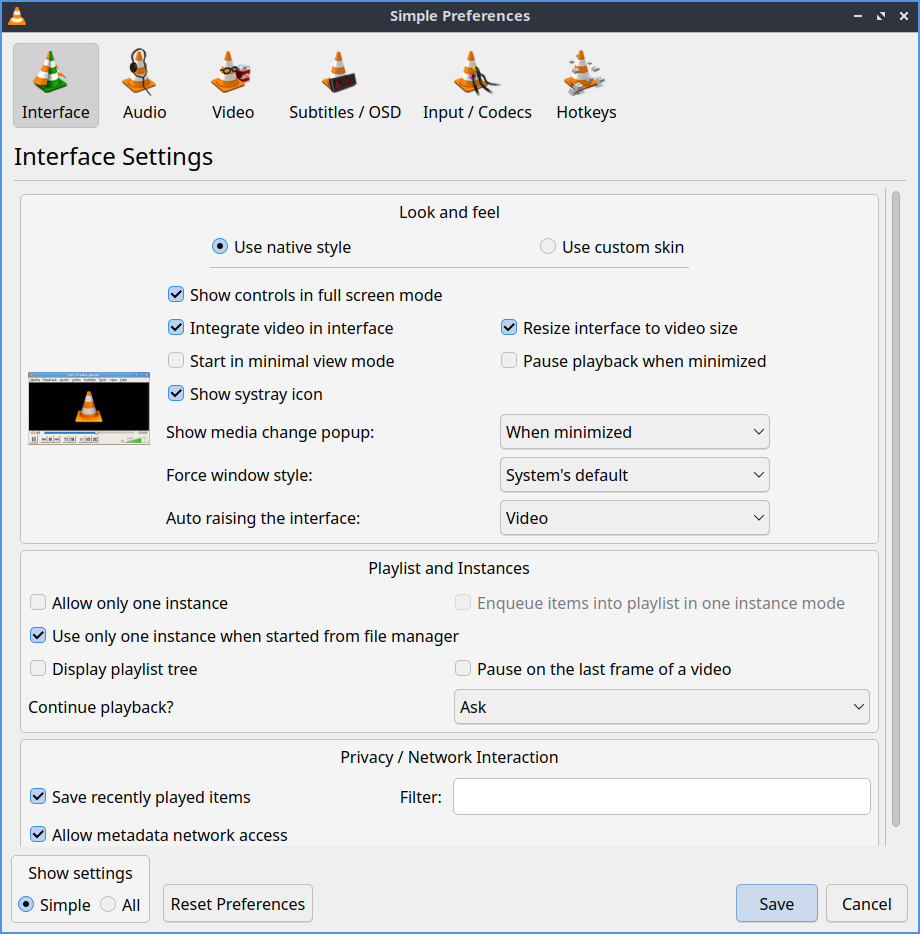Open the Continue playback dropdown
Image resolution: width=920 pixels, height=934 pixels.
(x=661, y=707)
